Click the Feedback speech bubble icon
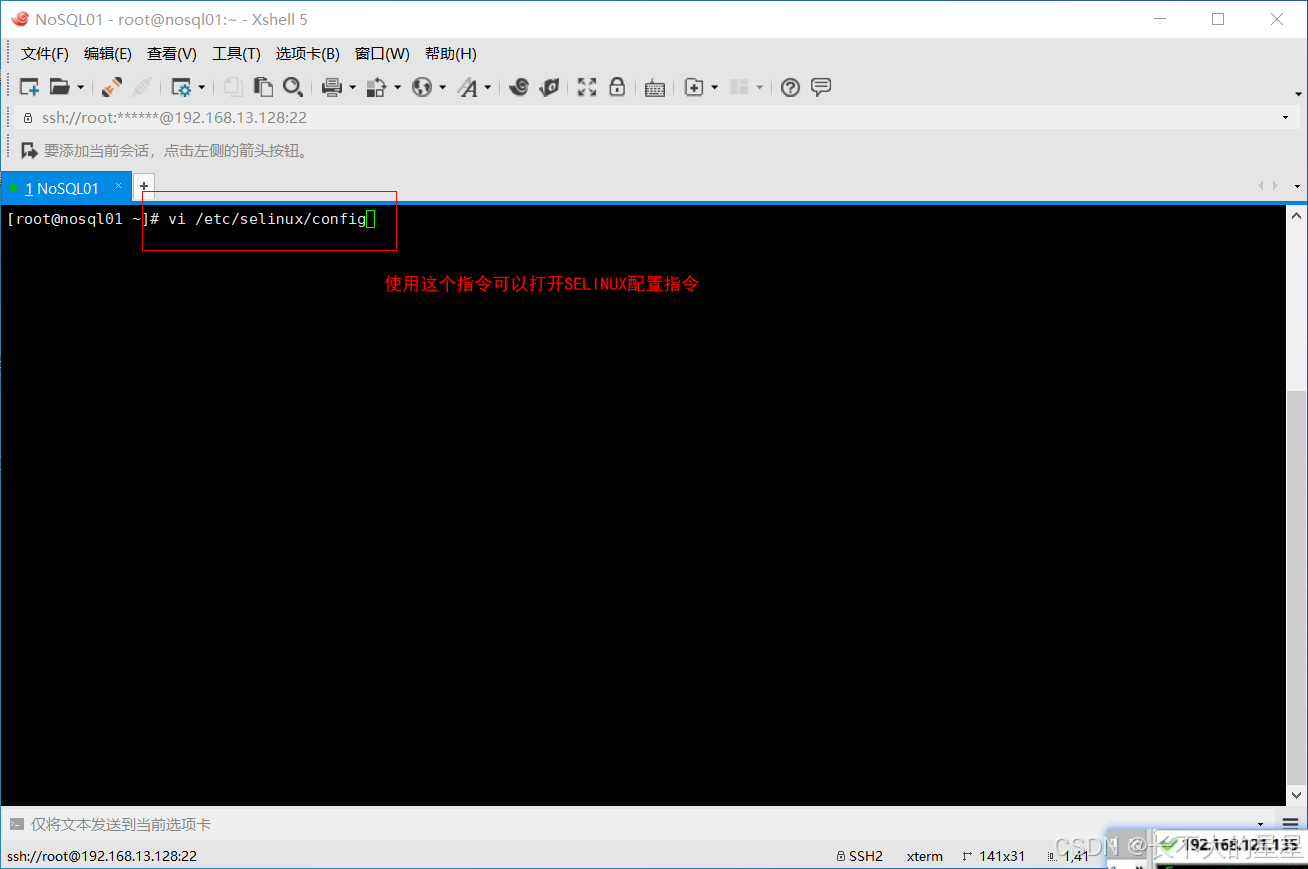 (x=821, y=87)
